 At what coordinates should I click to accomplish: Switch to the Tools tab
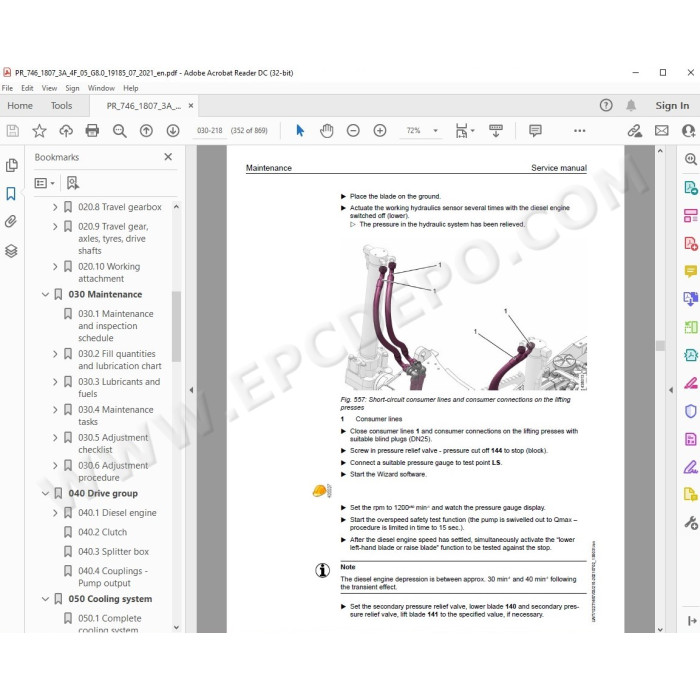click(61, 106)
